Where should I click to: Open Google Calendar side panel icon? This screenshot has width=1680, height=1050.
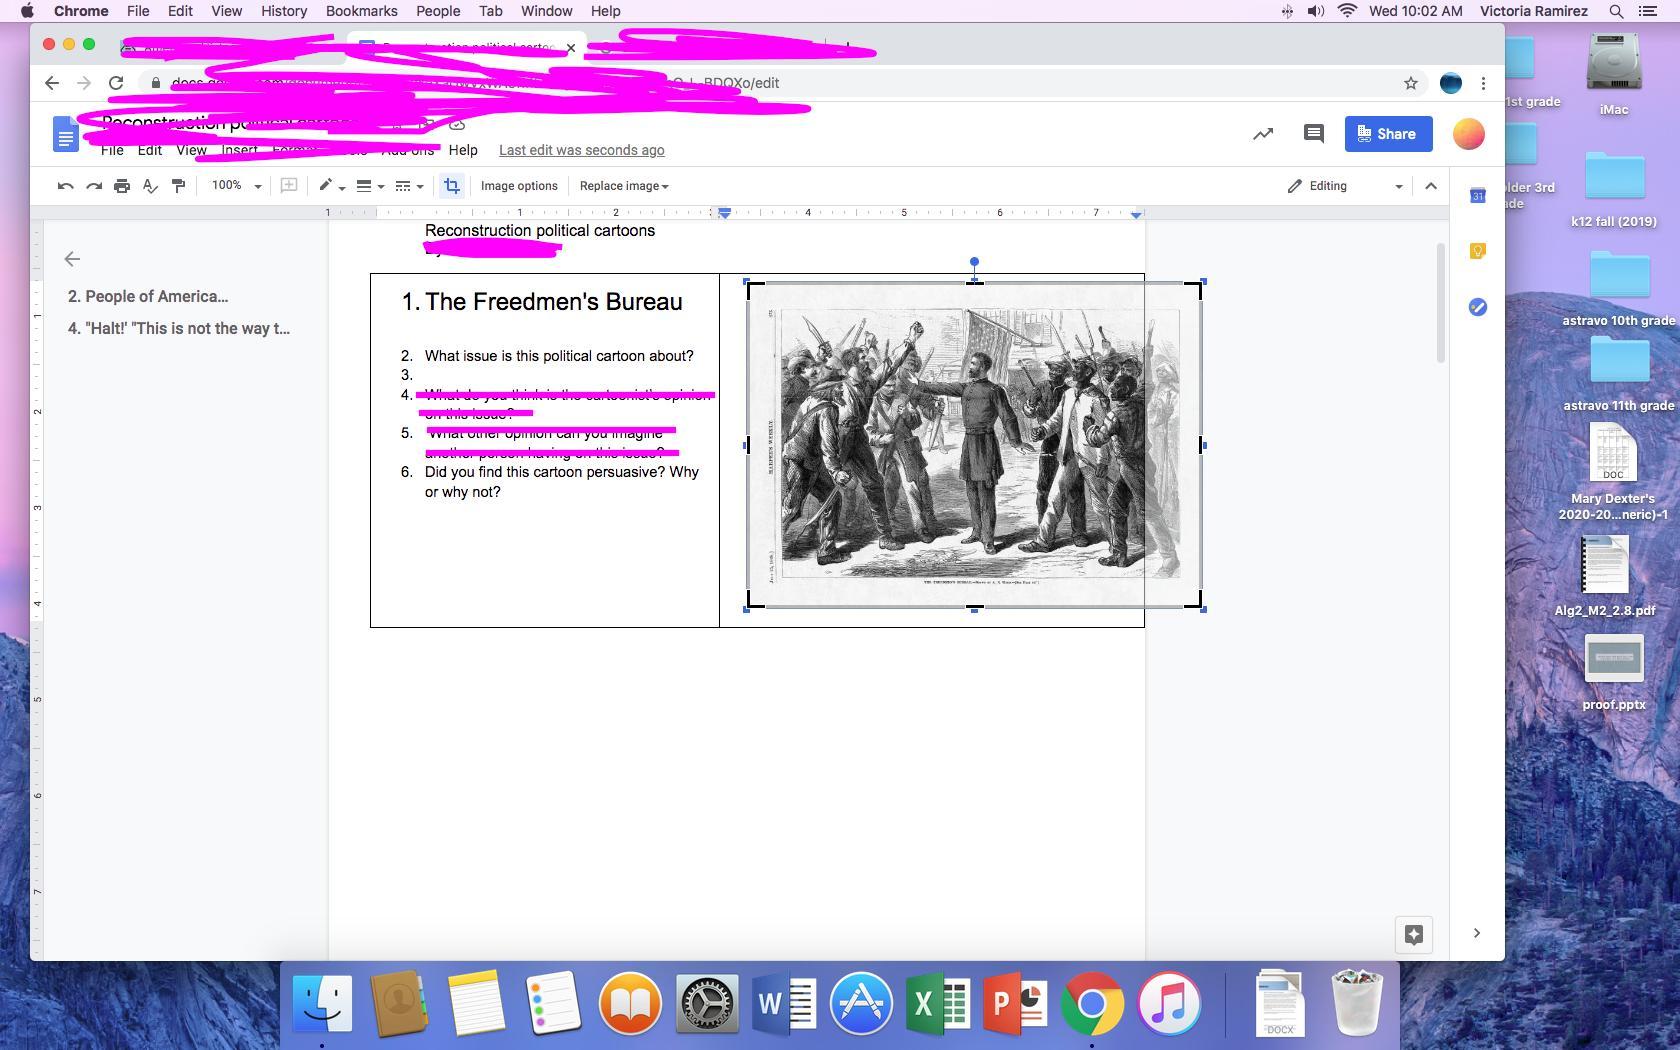[x=1478, y=196]
